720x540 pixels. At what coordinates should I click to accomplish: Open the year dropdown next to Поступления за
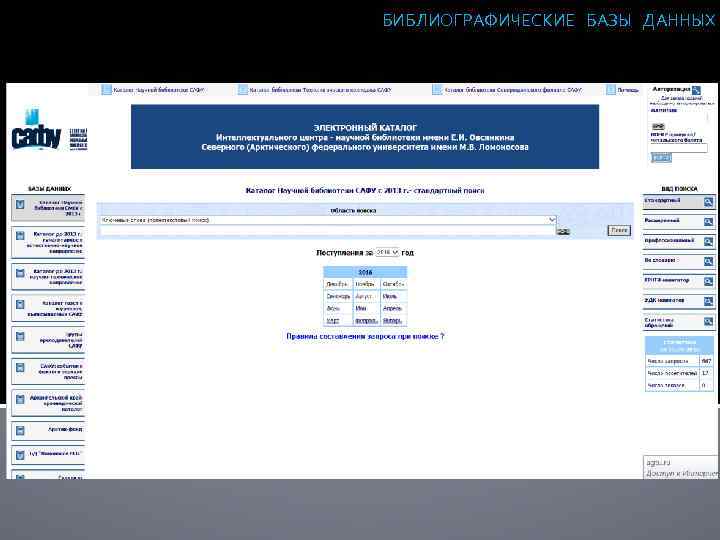coord(387,252)
